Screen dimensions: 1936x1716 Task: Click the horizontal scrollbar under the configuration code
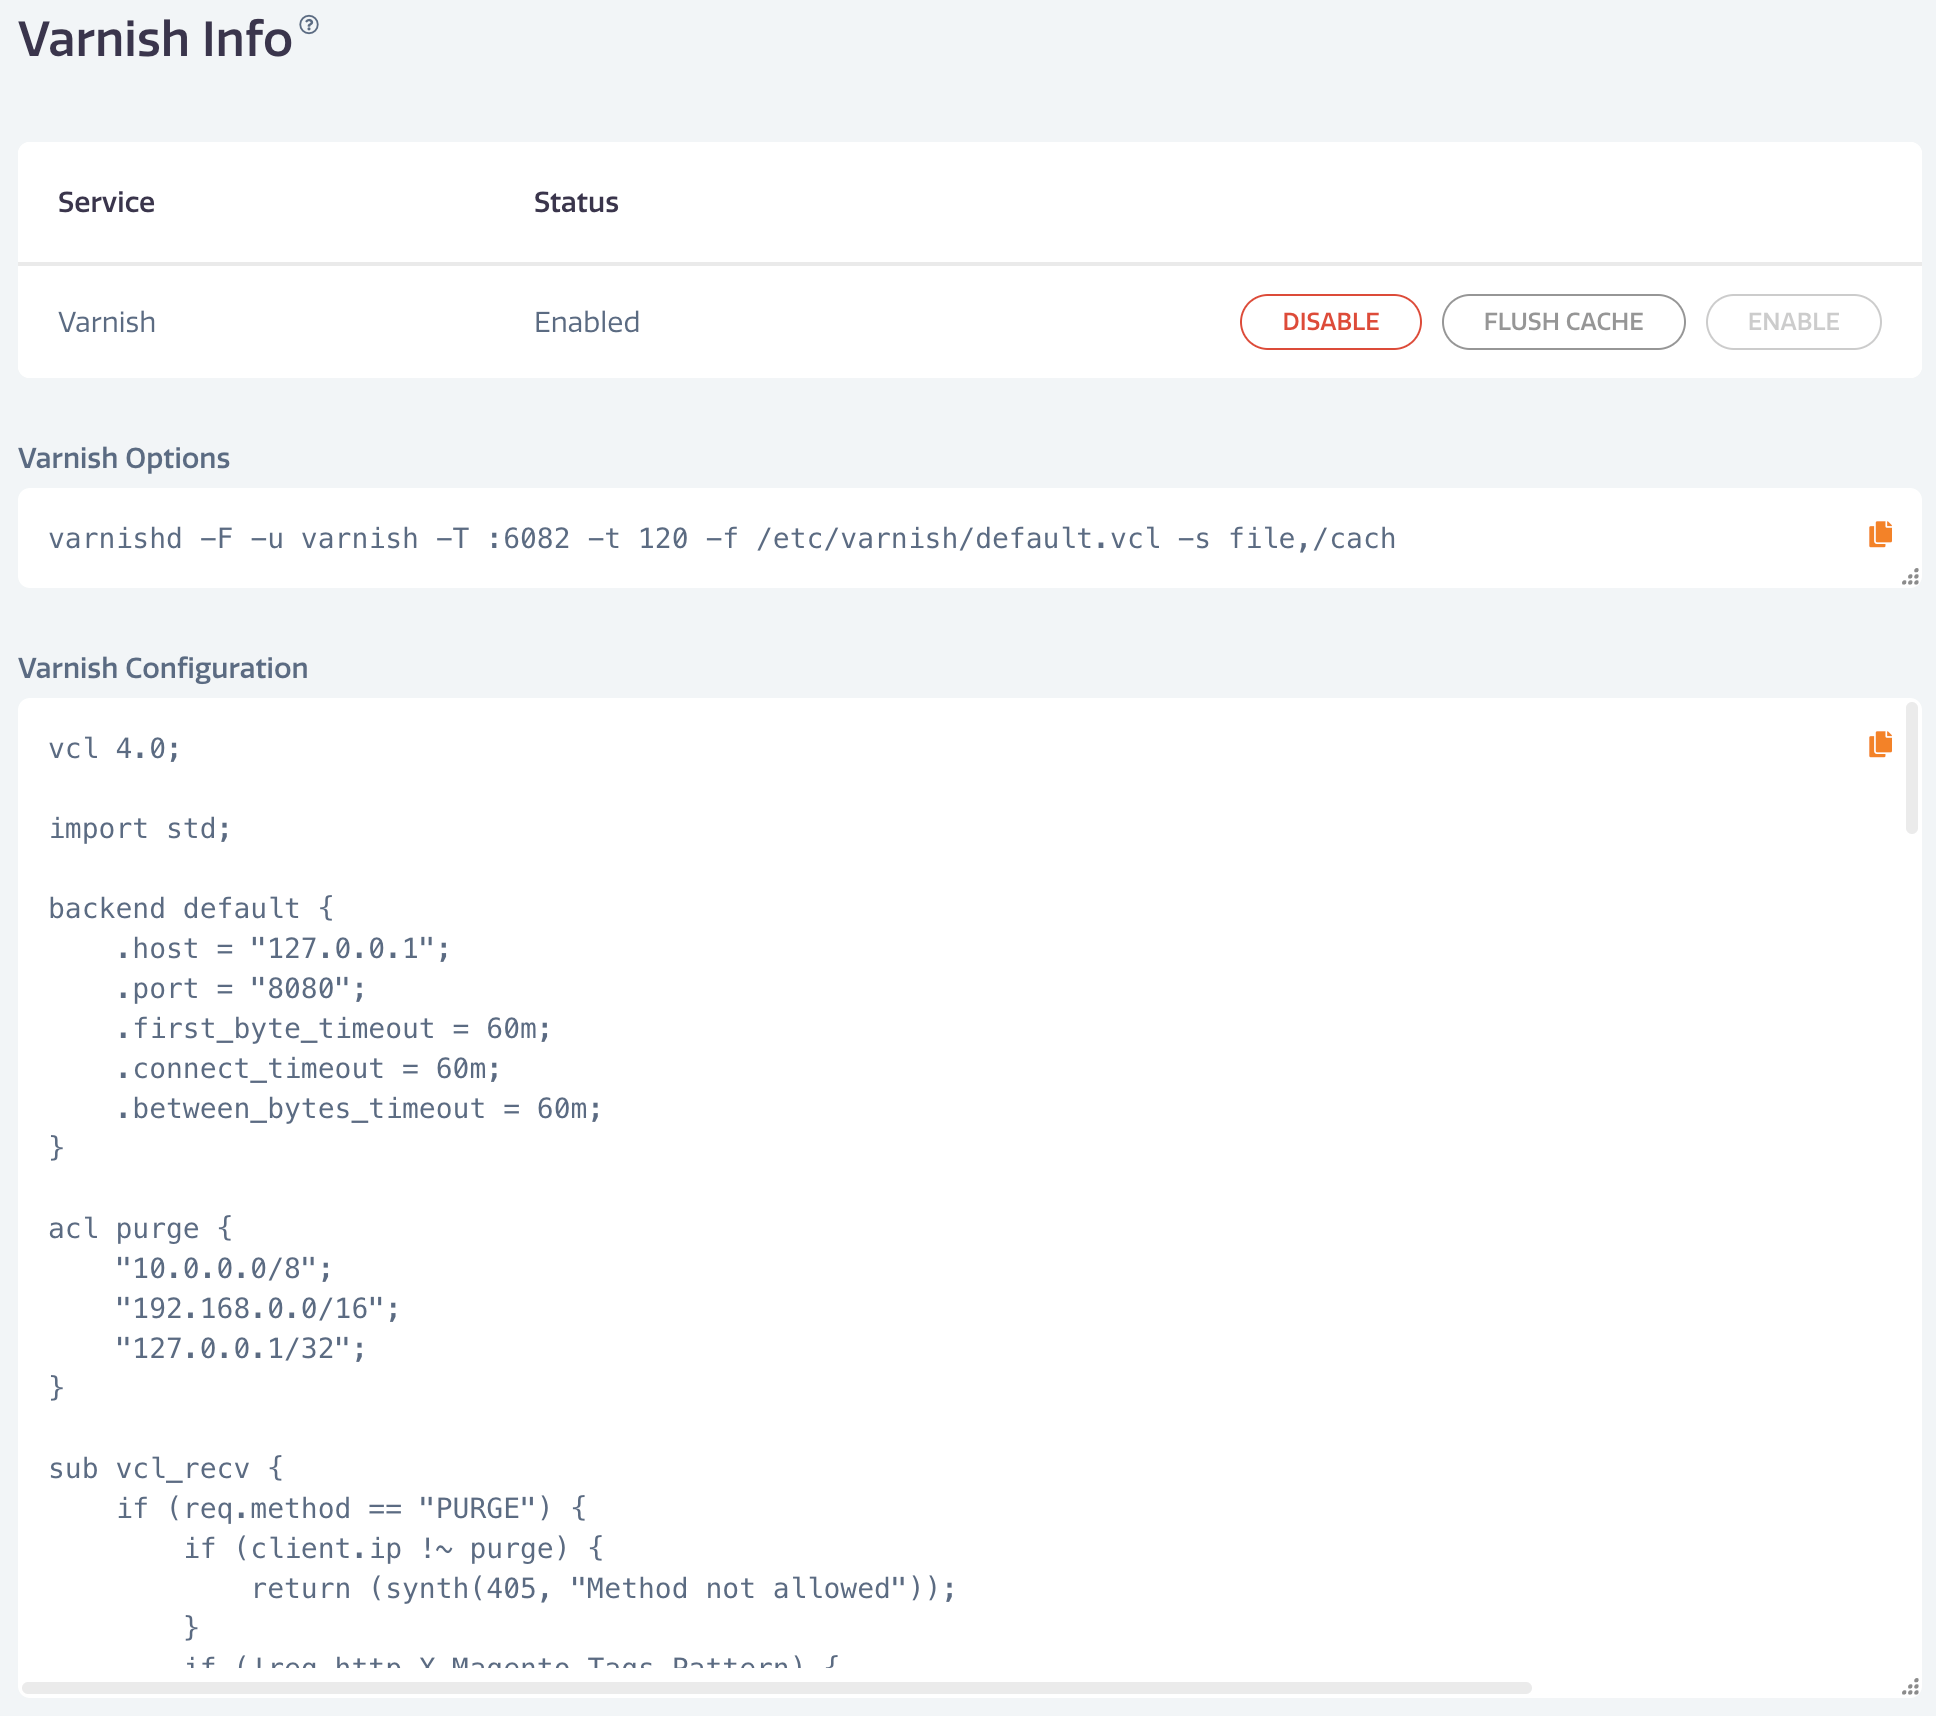point(776,1688)
